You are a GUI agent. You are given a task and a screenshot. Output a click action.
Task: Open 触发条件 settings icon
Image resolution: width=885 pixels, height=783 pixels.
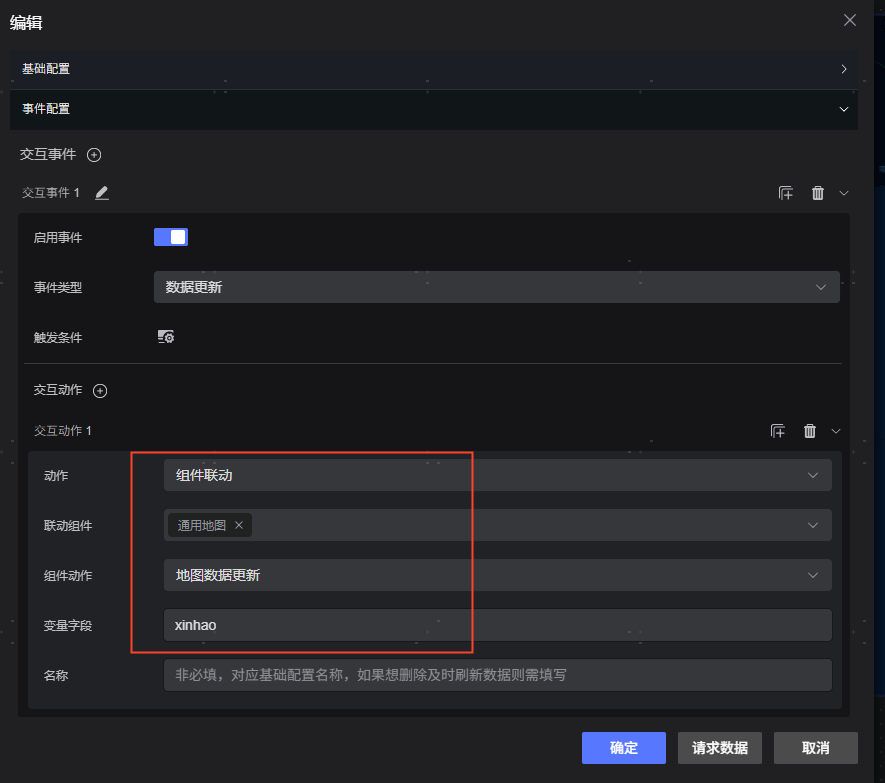[166, 337]
